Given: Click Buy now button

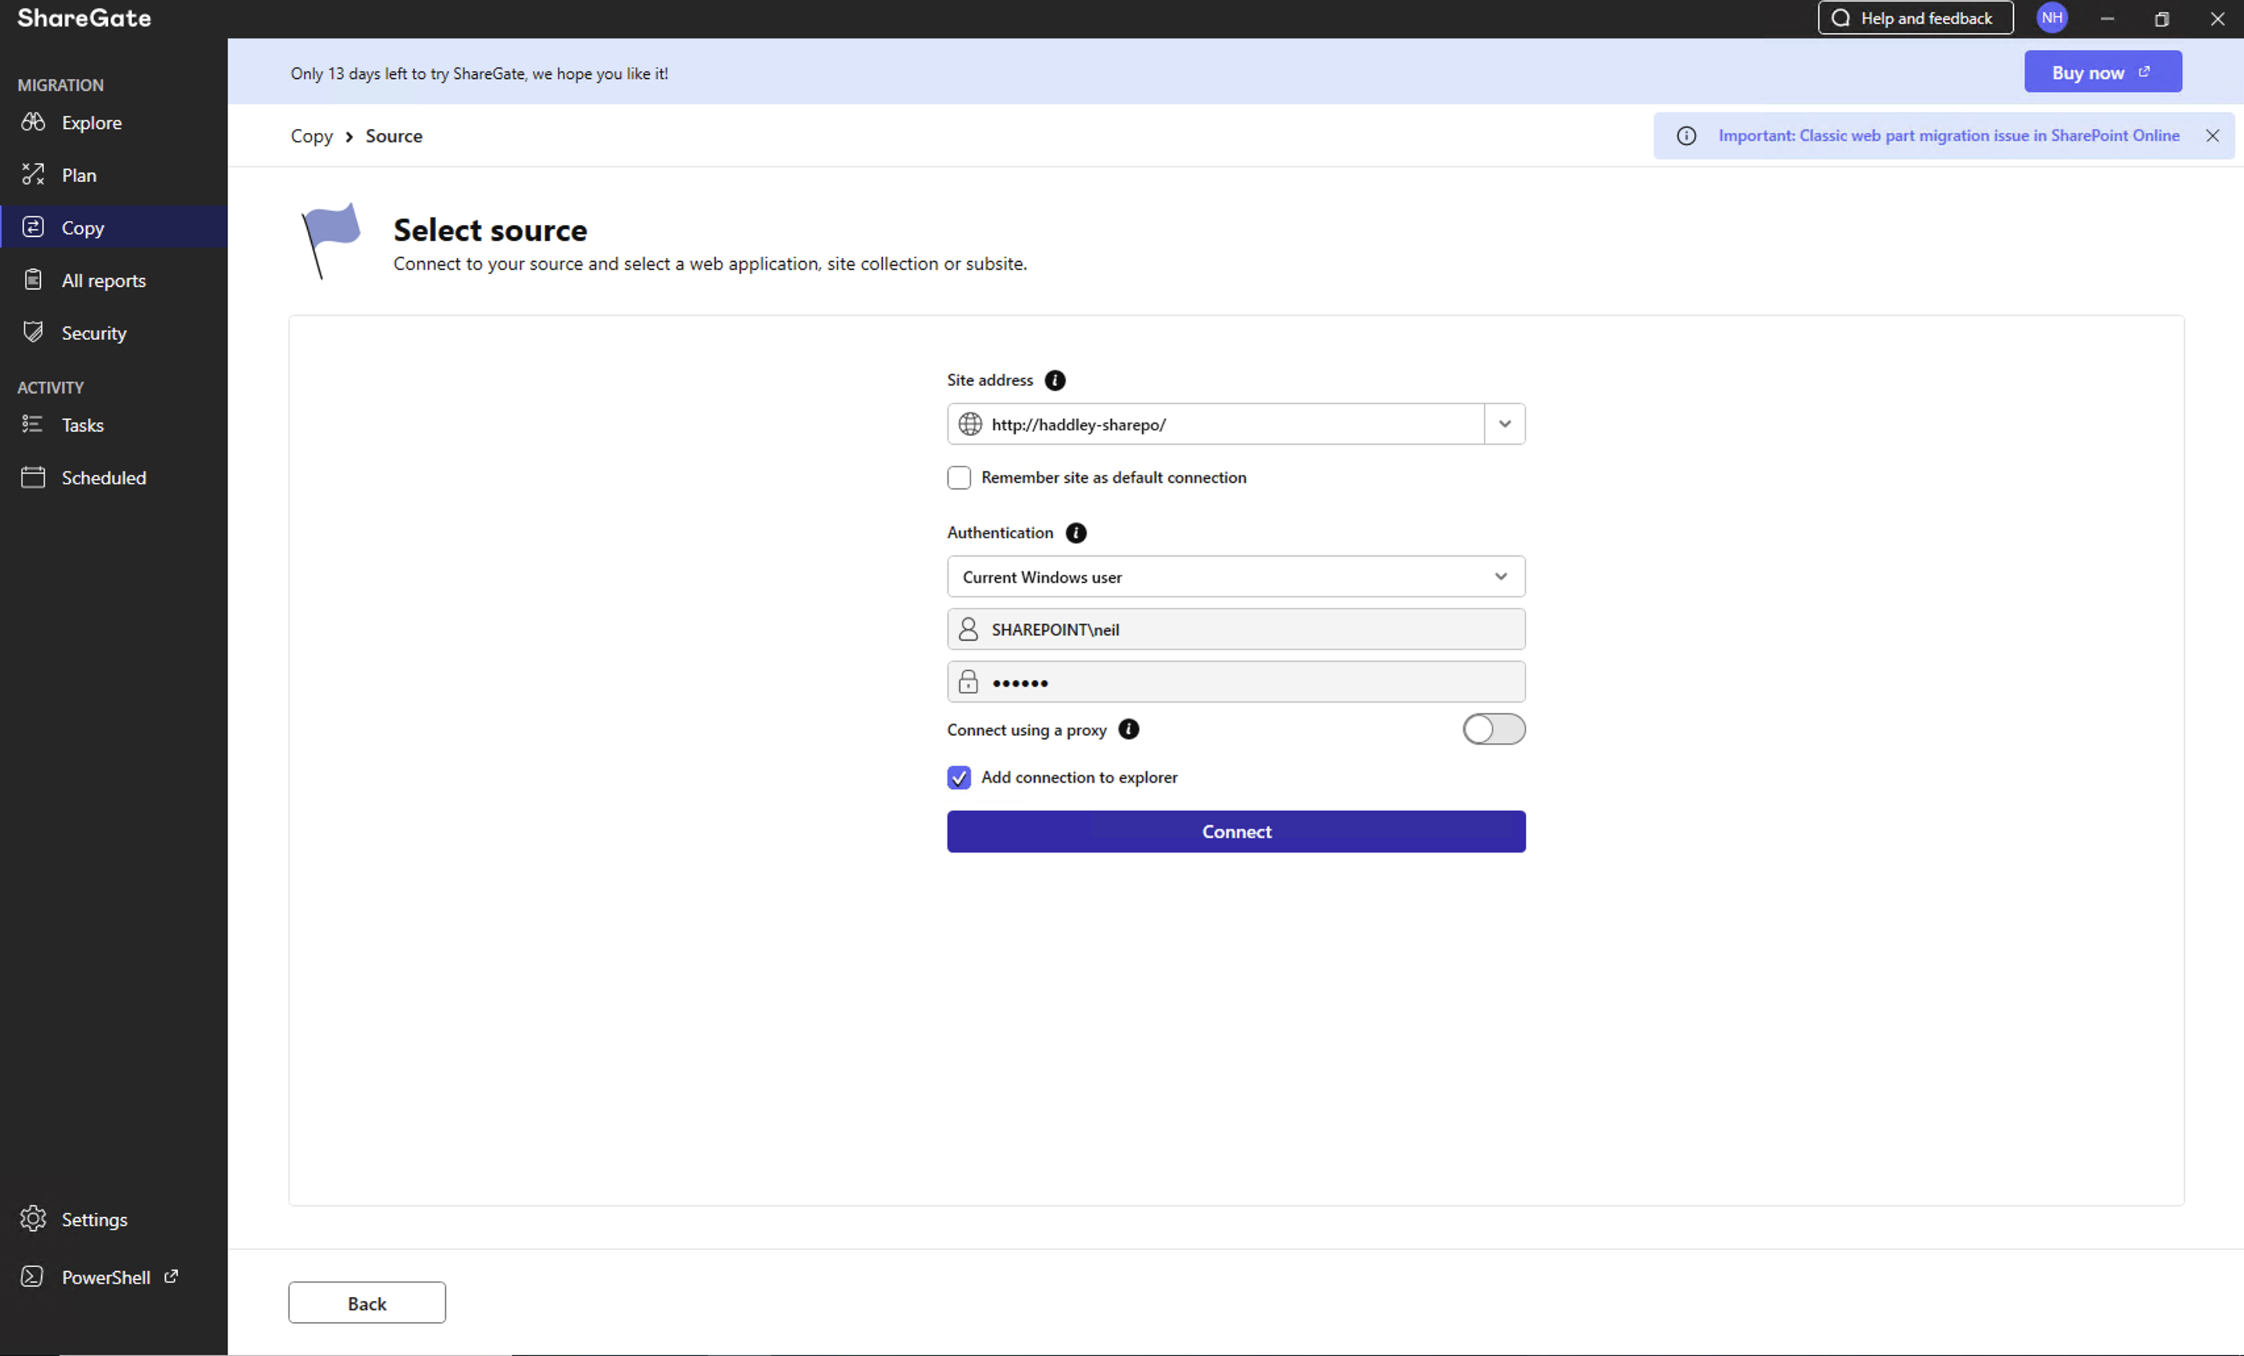Looking at the screenshot, I should (2102, 72).
